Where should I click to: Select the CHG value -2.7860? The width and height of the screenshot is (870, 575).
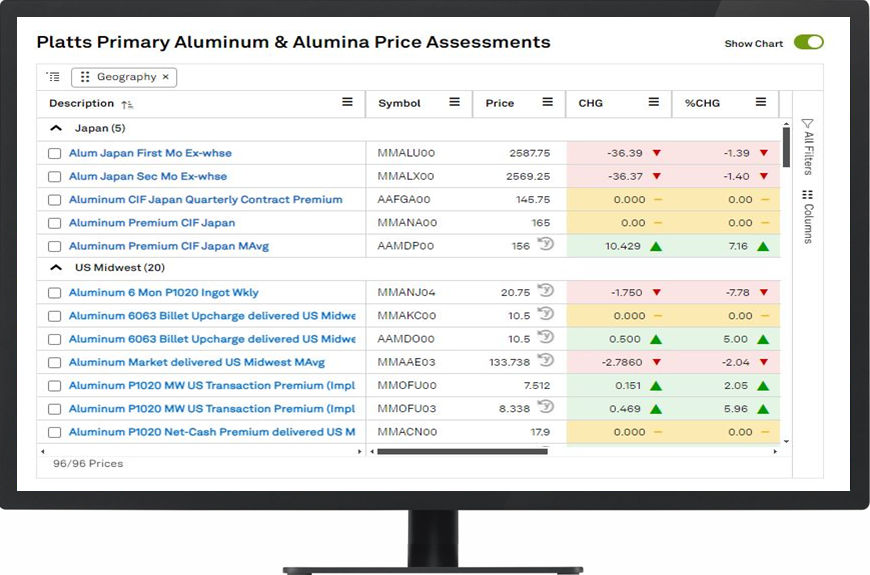point(622,362)
